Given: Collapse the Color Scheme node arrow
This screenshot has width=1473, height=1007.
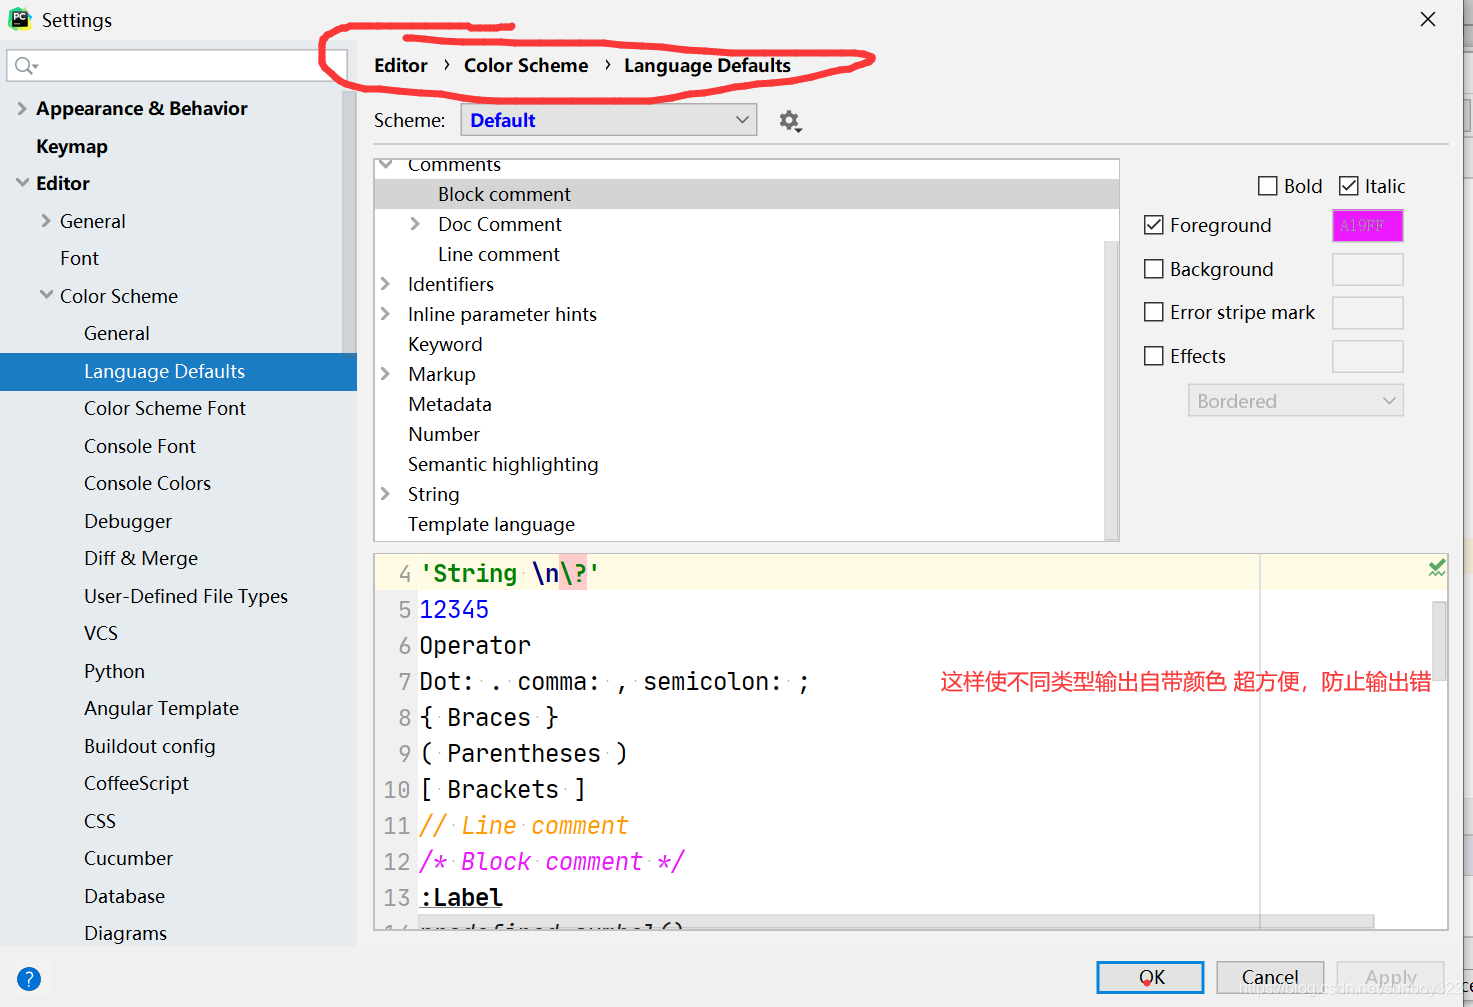Looking at the screenshot, I should (46, 295).
